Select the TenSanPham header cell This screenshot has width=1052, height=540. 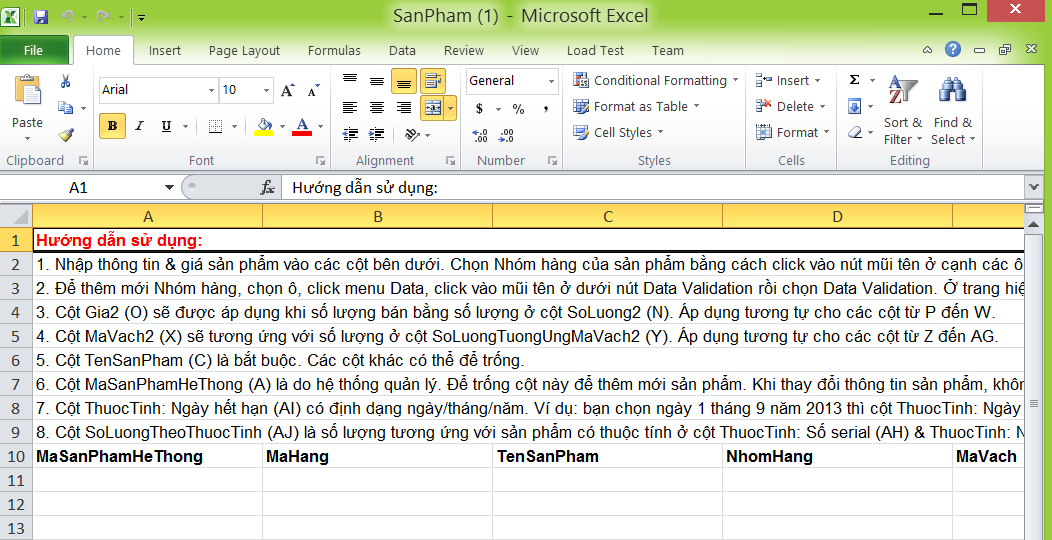607,457
